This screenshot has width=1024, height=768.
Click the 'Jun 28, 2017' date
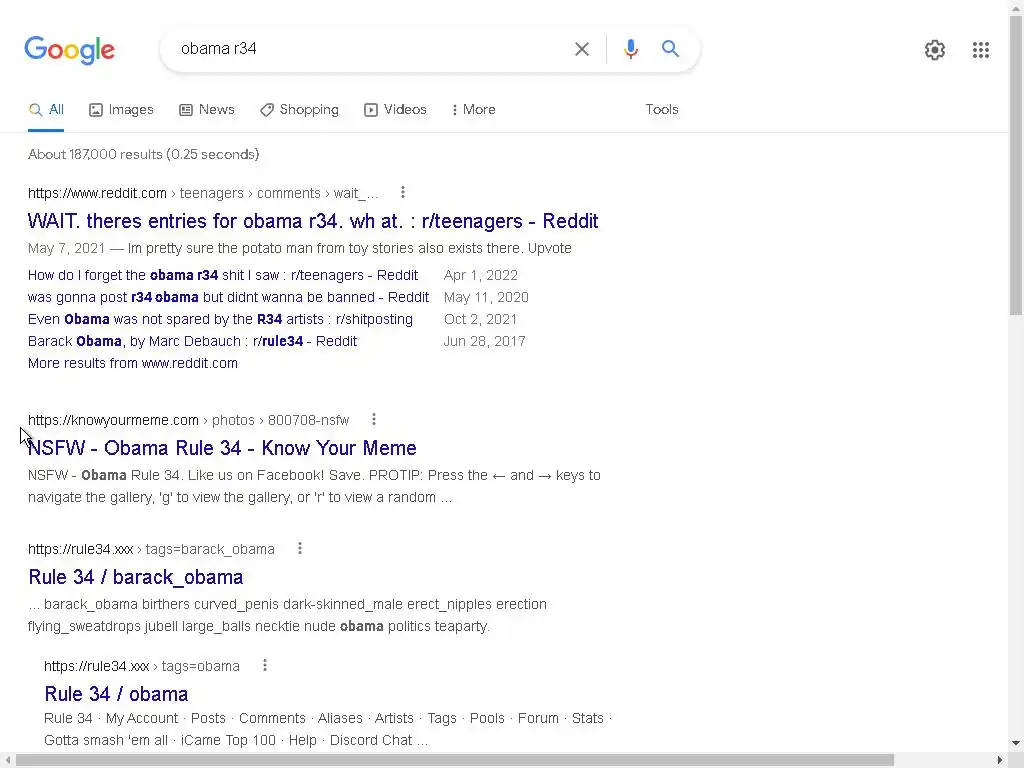(485, 342)
